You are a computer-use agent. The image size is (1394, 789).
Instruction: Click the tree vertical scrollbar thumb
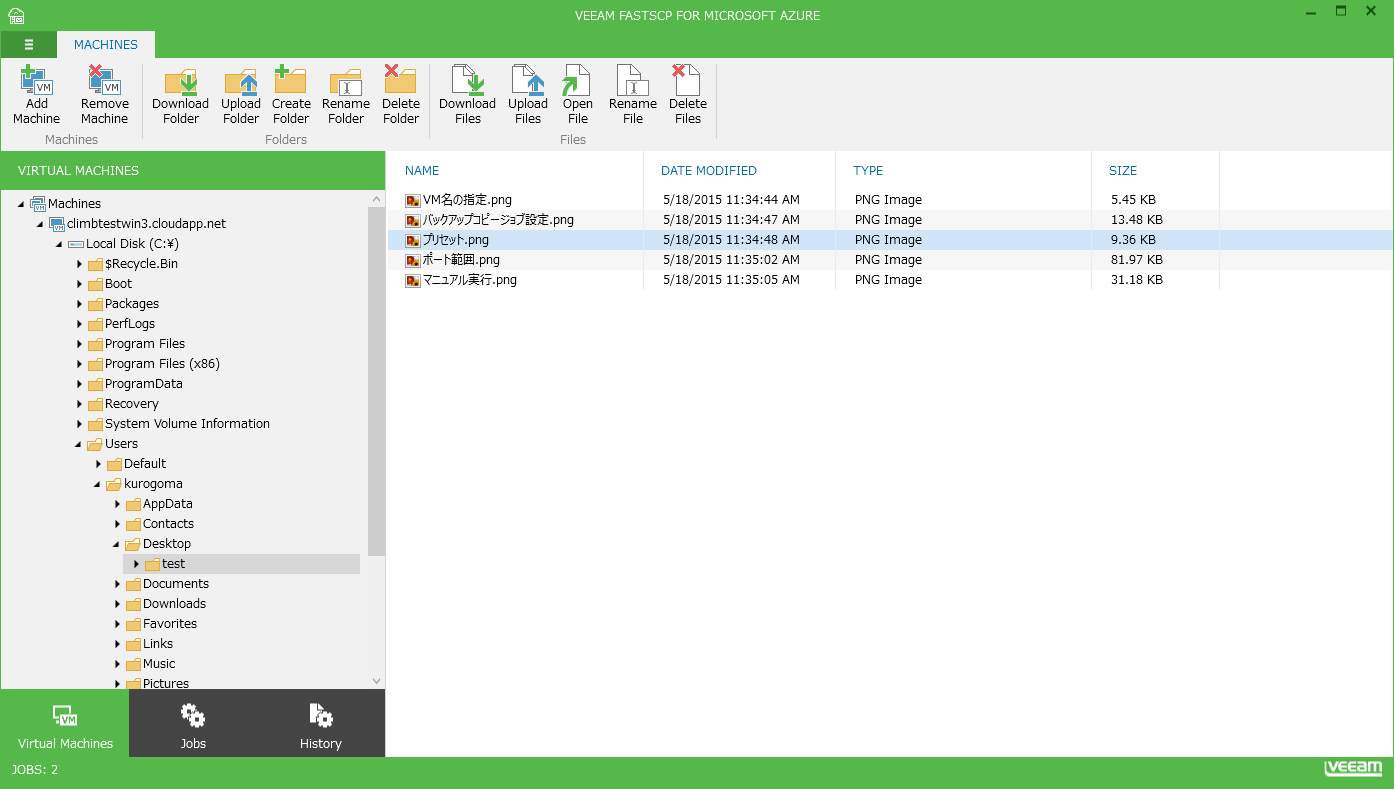pyautogui.click(x=376, y=381)
